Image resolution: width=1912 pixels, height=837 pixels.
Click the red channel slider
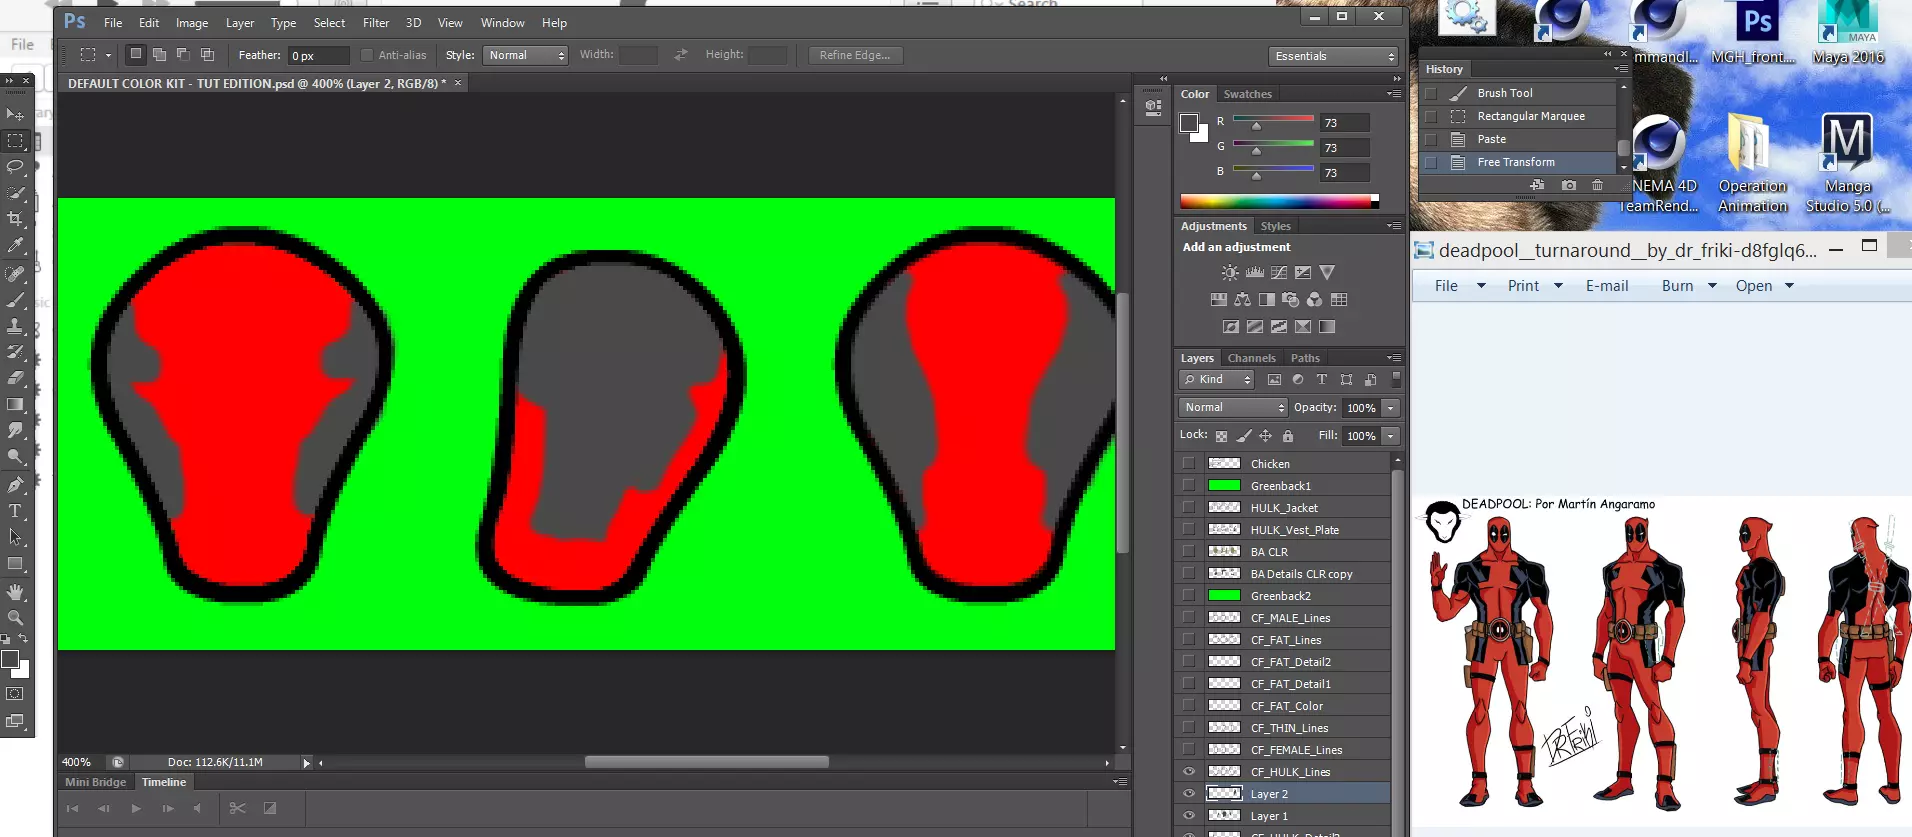1273,120
